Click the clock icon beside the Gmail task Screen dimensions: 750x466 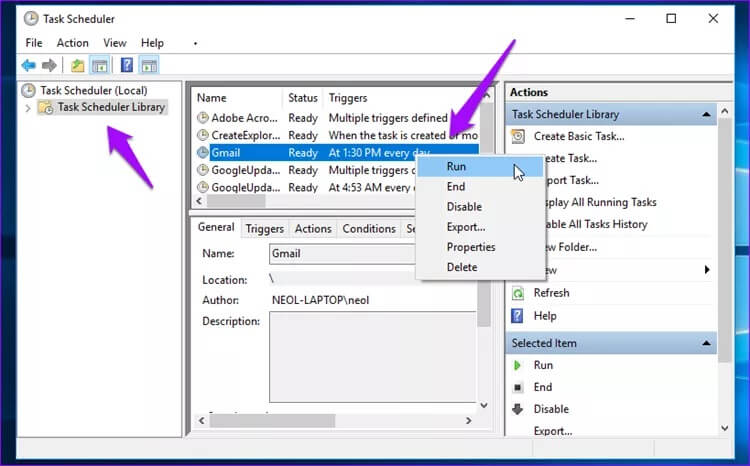[x=203, y=153]
